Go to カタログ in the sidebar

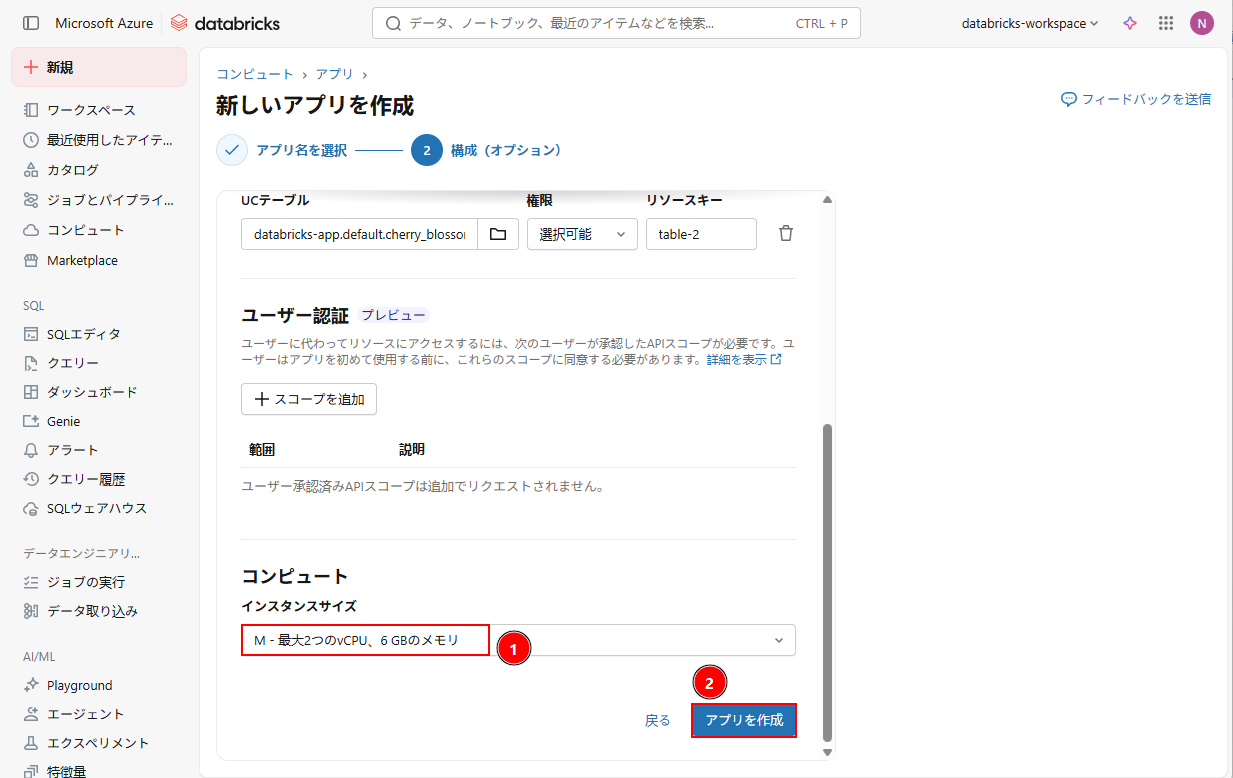(72, 170)
